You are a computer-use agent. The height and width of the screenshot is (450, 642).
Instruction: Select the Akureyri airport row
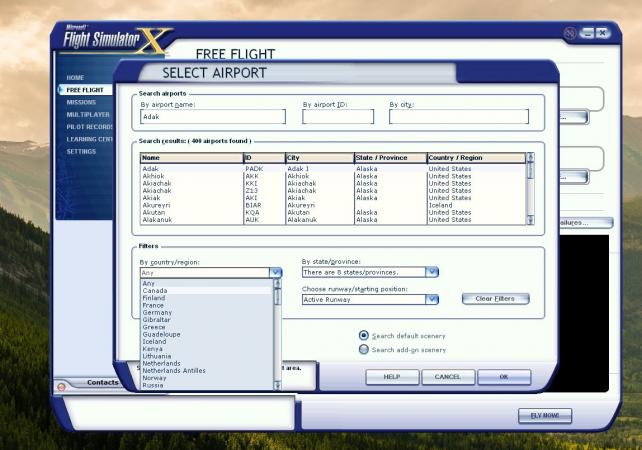tap(333, 205)
